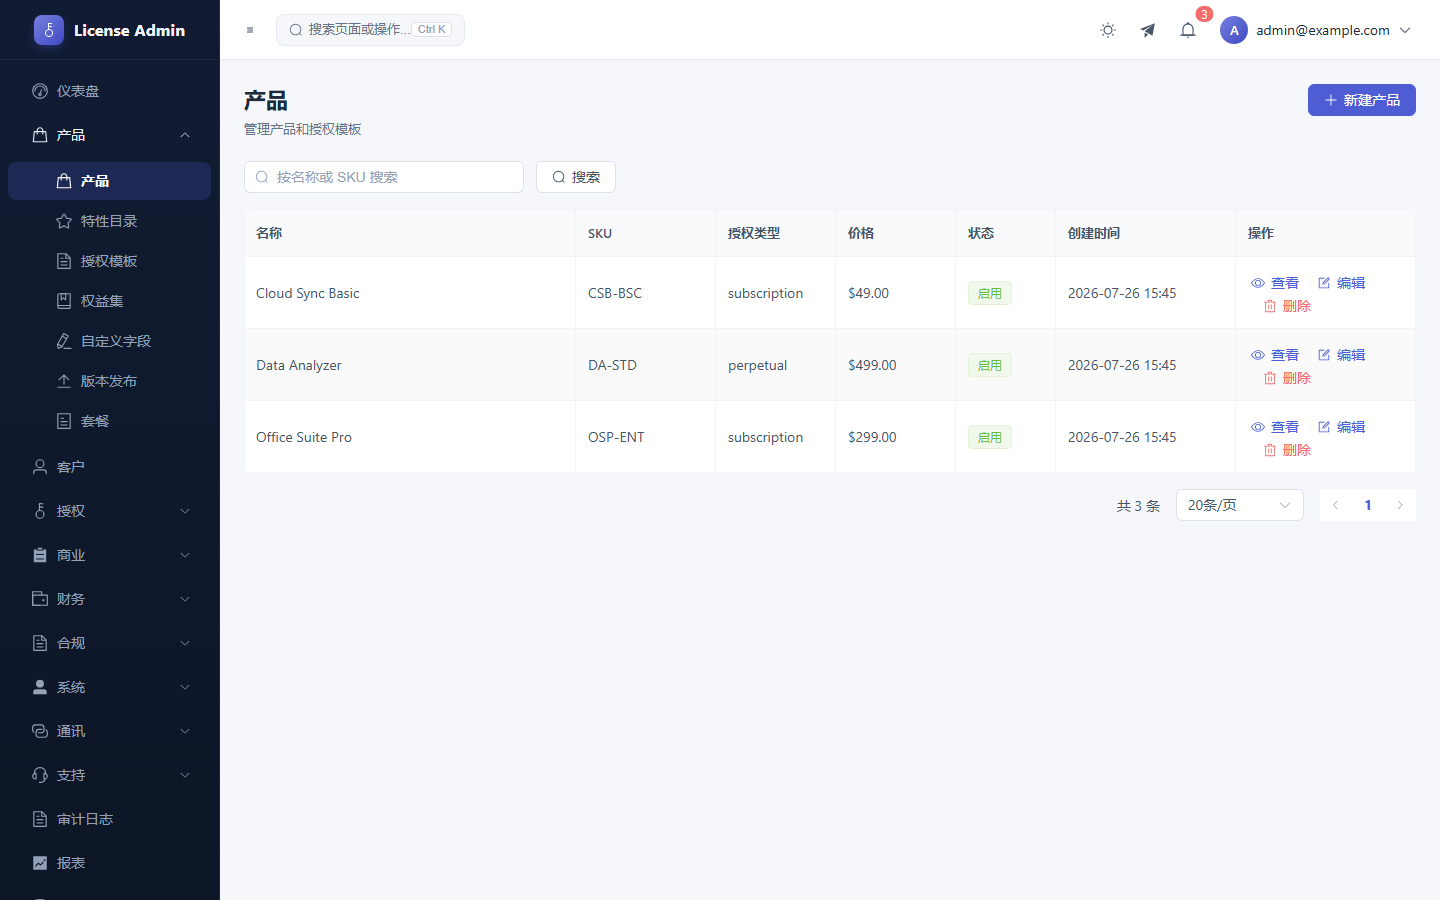Edit the Data Analyzer product

pos(1341,355)
